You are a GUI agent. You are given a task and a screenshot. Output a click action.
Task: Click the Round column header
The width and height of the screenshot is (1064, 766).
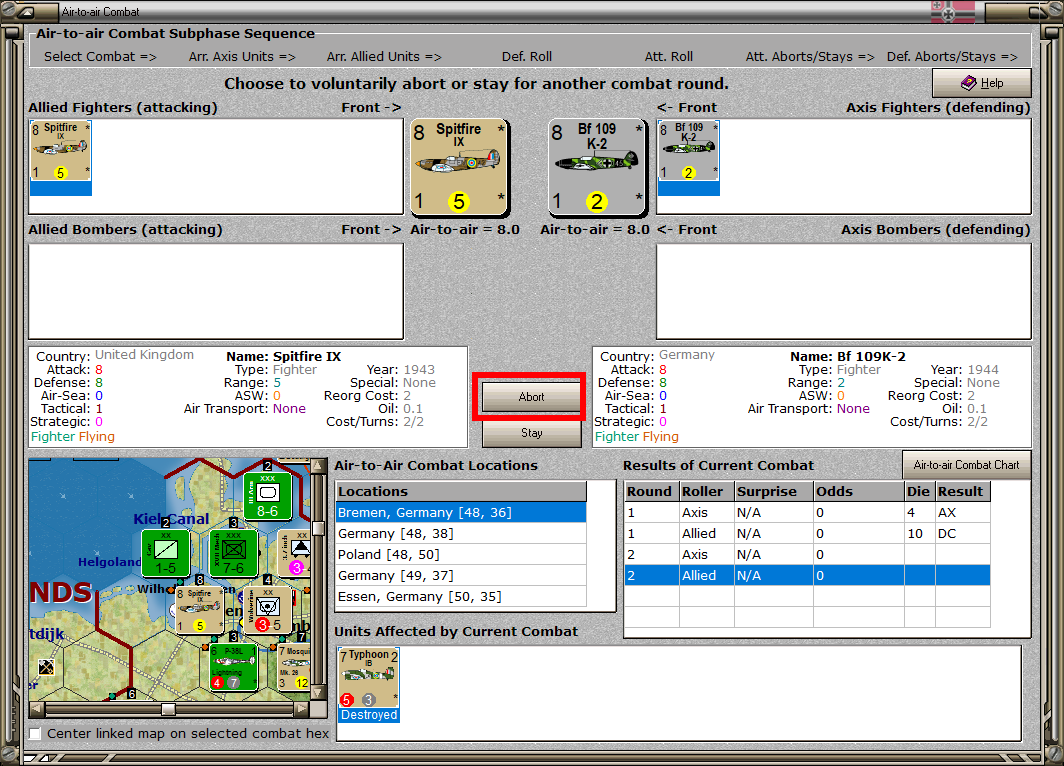pyautogui.click(x=652, y=491)
